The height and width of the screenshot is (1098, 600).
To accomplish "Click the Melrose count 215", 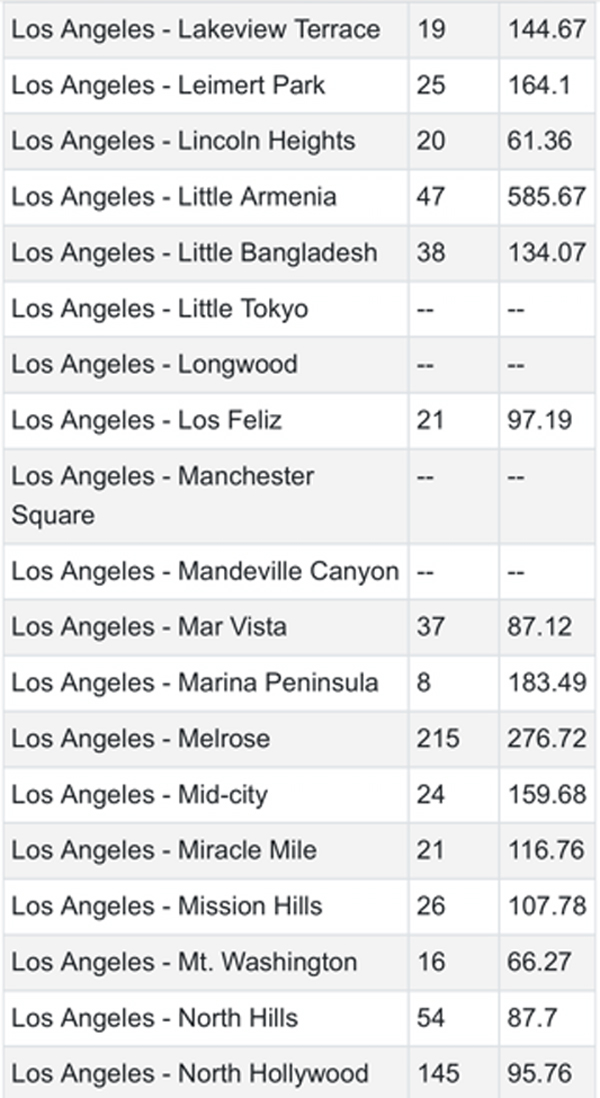I will coord(438,739).
